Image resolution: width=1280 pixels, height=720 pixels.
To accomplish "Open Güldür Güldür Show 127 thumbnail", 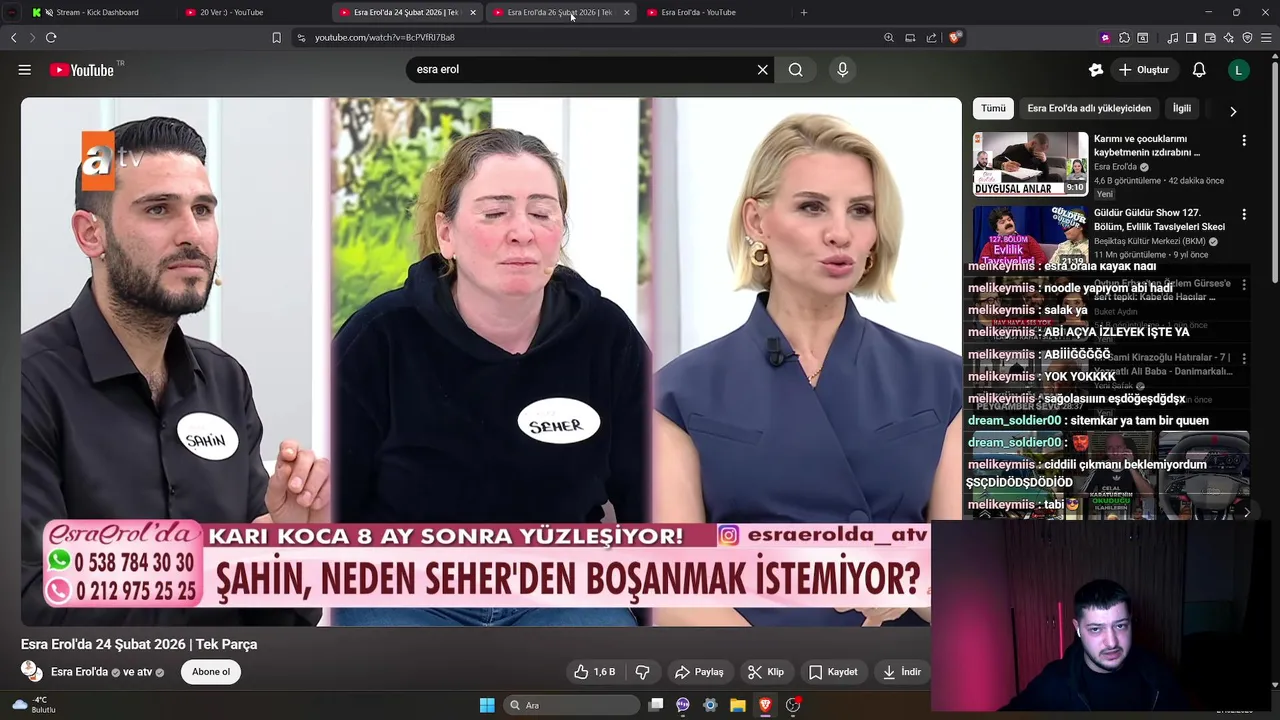I will [1031, 235].
